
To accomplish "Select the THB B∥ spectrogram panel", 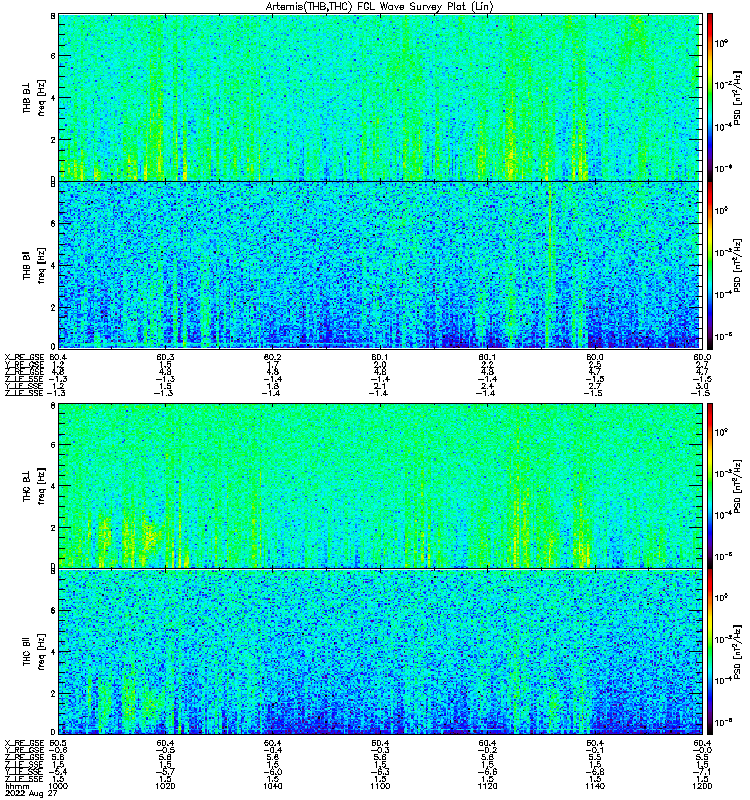I will 379,265.
